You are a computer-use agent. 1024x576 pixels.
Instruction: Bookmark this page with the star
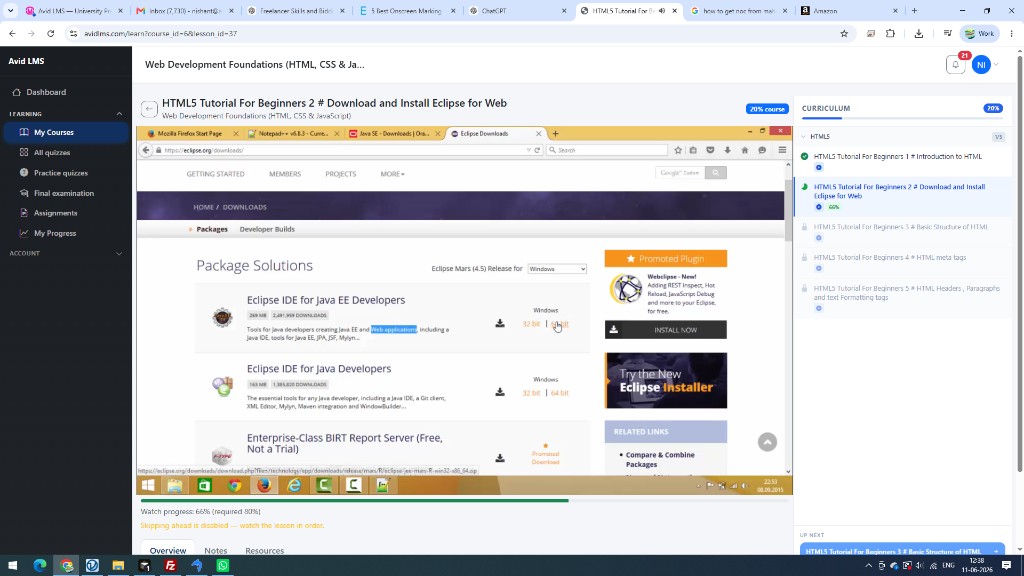(x=844, y=33)
